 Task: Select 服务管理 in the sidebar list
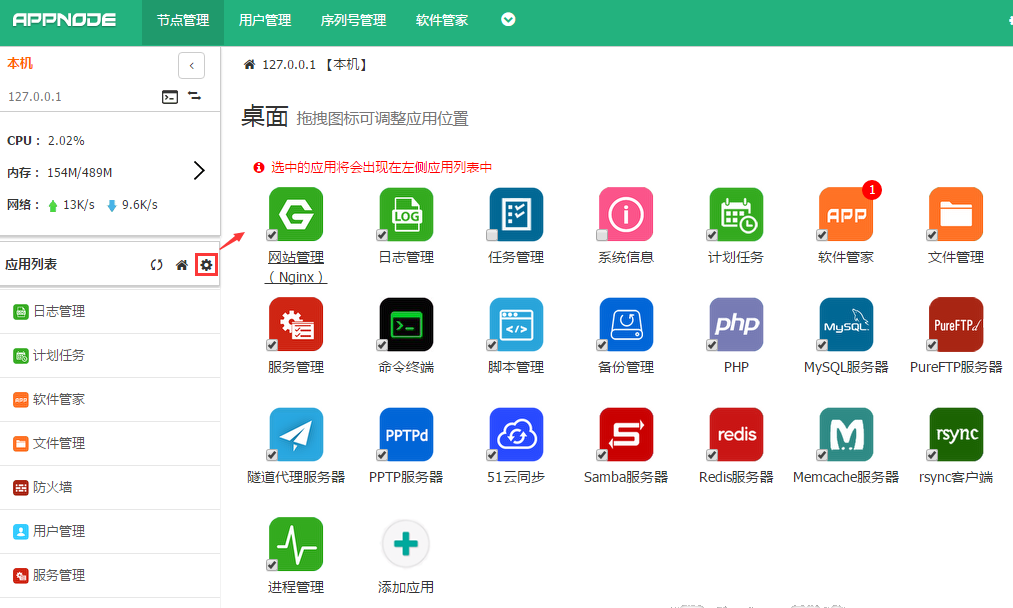(x=110, y=575)
